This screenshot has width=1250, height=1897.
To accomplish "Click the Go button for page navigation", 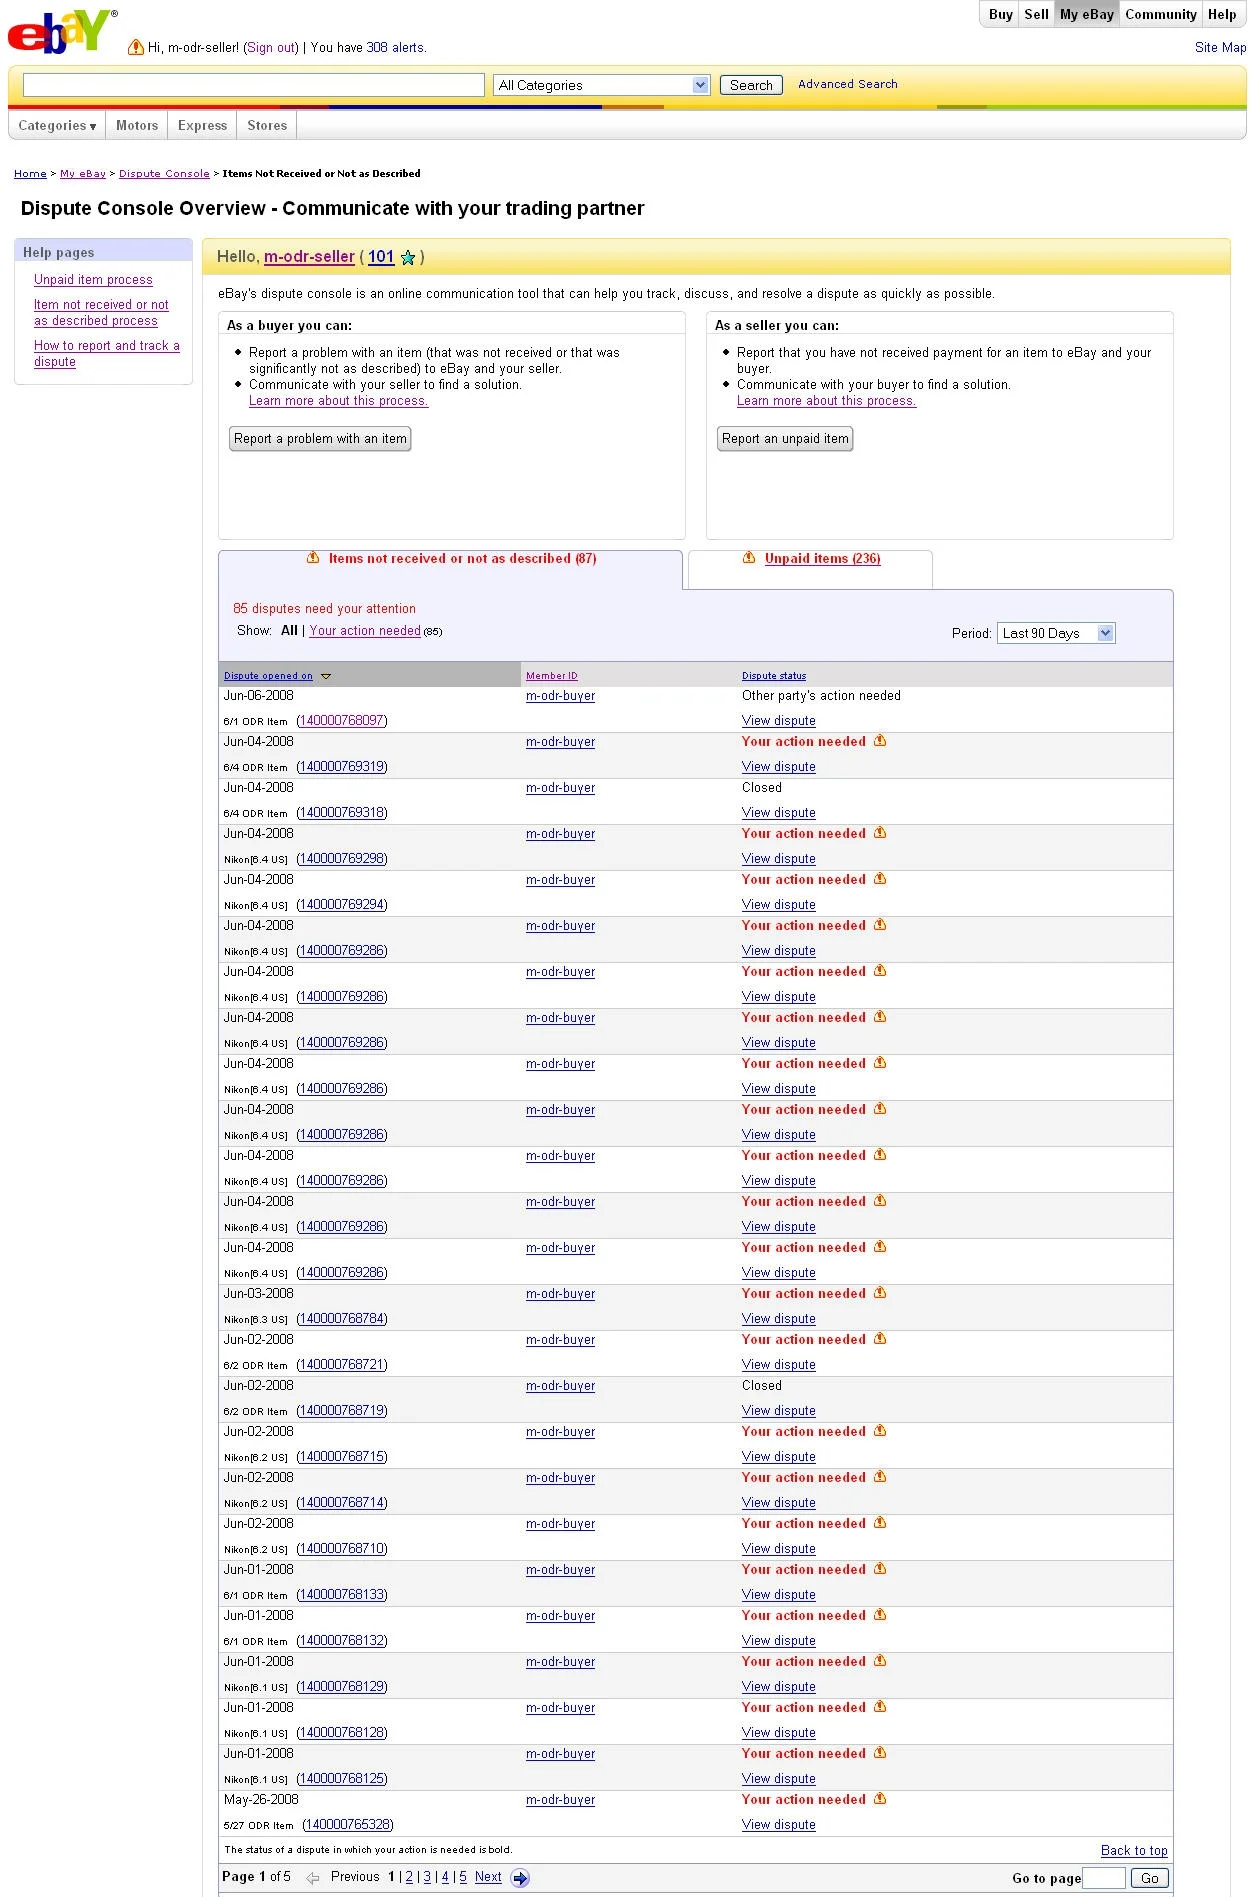I will pos(1150,1878).
